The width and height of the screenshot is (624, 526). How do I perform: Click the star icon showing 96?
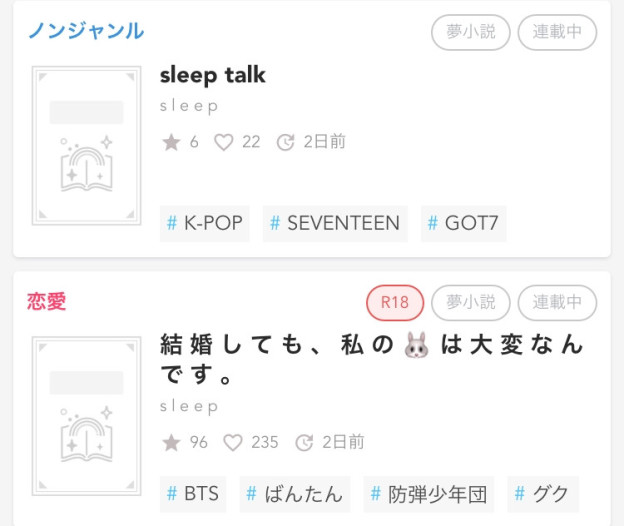click(172, 442)
